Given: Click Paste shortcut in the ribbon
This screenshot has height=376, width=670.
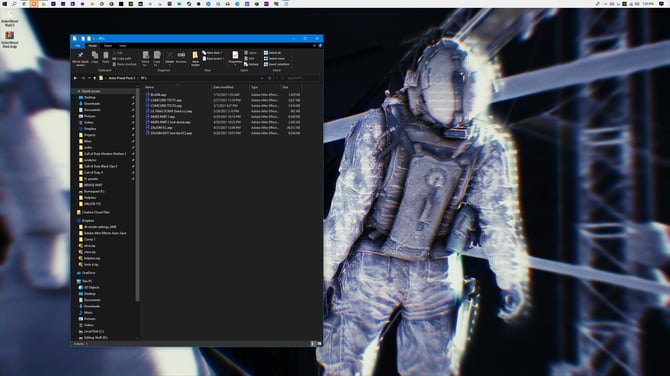Looking at the screenshot, I should [x=124, y=64].
